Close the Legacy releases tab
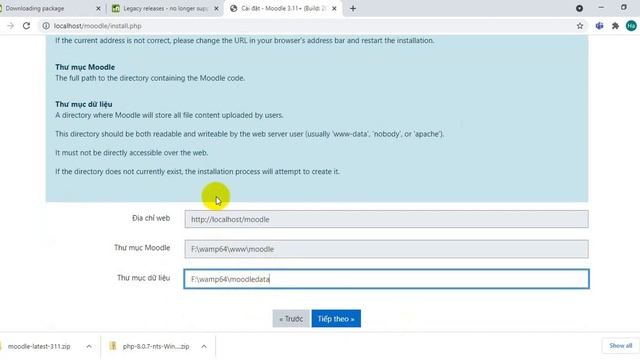This screenshot has height=360, width=640. (216, 8)
